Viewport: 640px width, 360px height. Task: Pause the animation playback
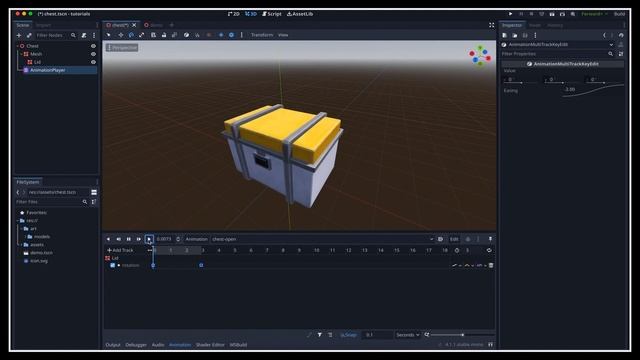coord(129,239)
